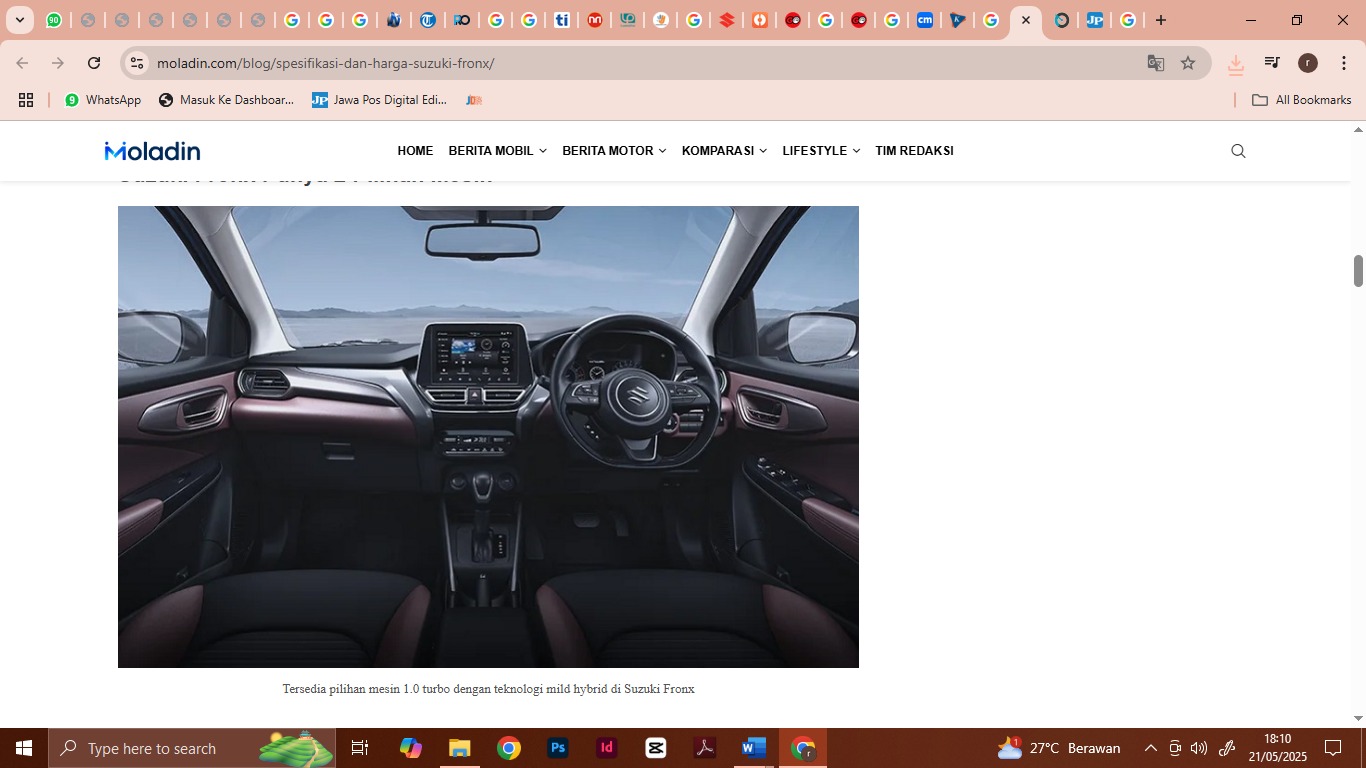Open the JPR icon bookmark
This screenshot has width=1366, height=768.
click(474, 100)
